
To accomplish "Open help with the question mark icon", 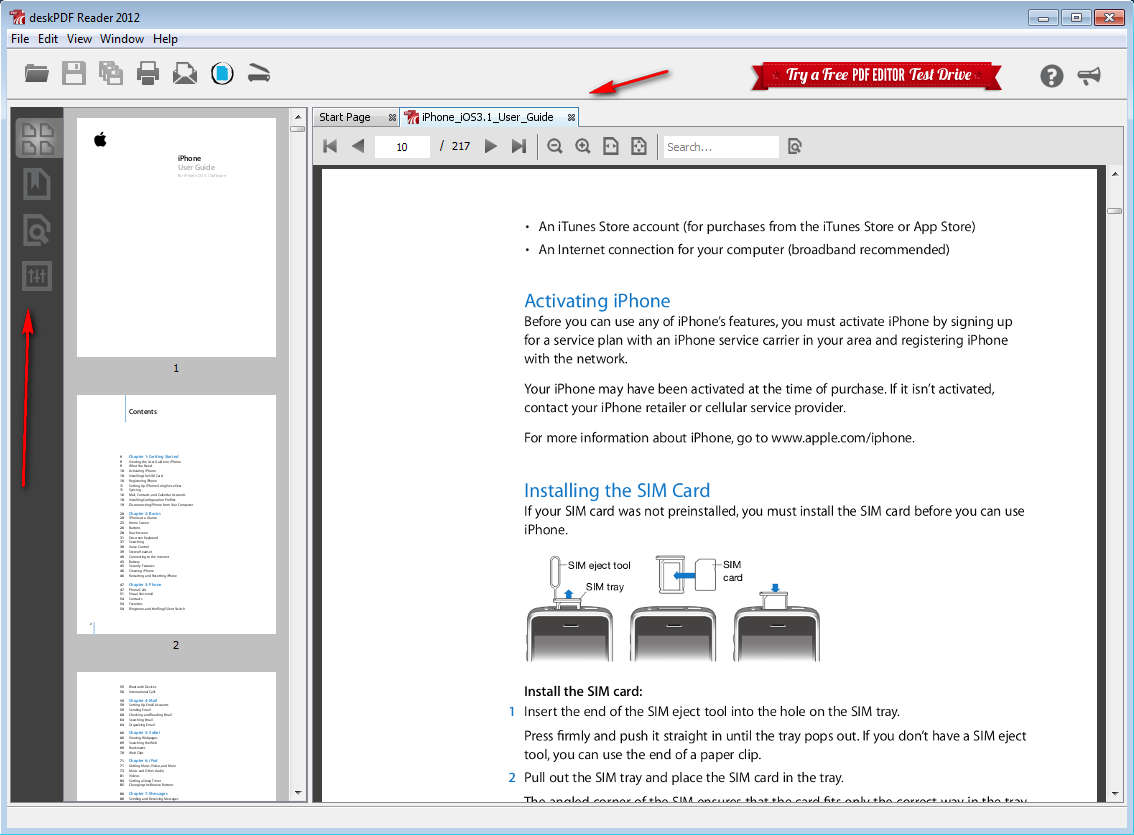I will coord(1052,76).
